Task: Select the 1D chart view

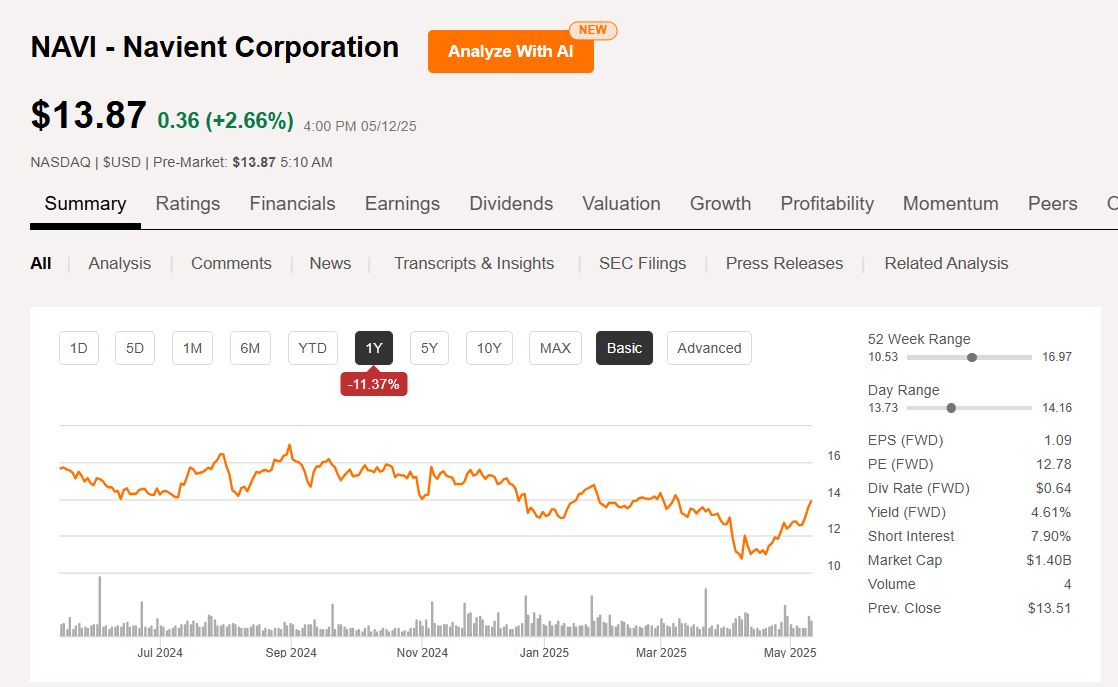Action: (x=79, y=348)
